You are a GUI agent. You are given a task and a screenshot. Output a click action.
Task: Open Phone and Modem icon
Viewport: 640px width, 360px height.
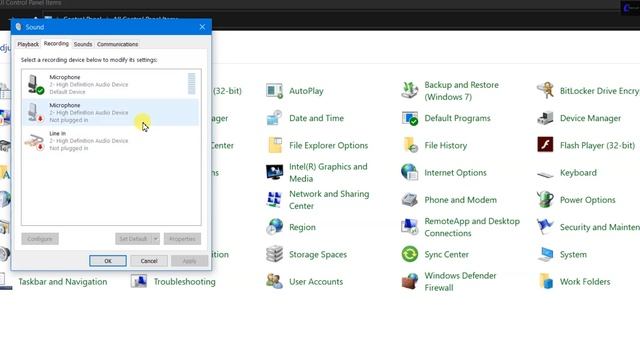409,200
